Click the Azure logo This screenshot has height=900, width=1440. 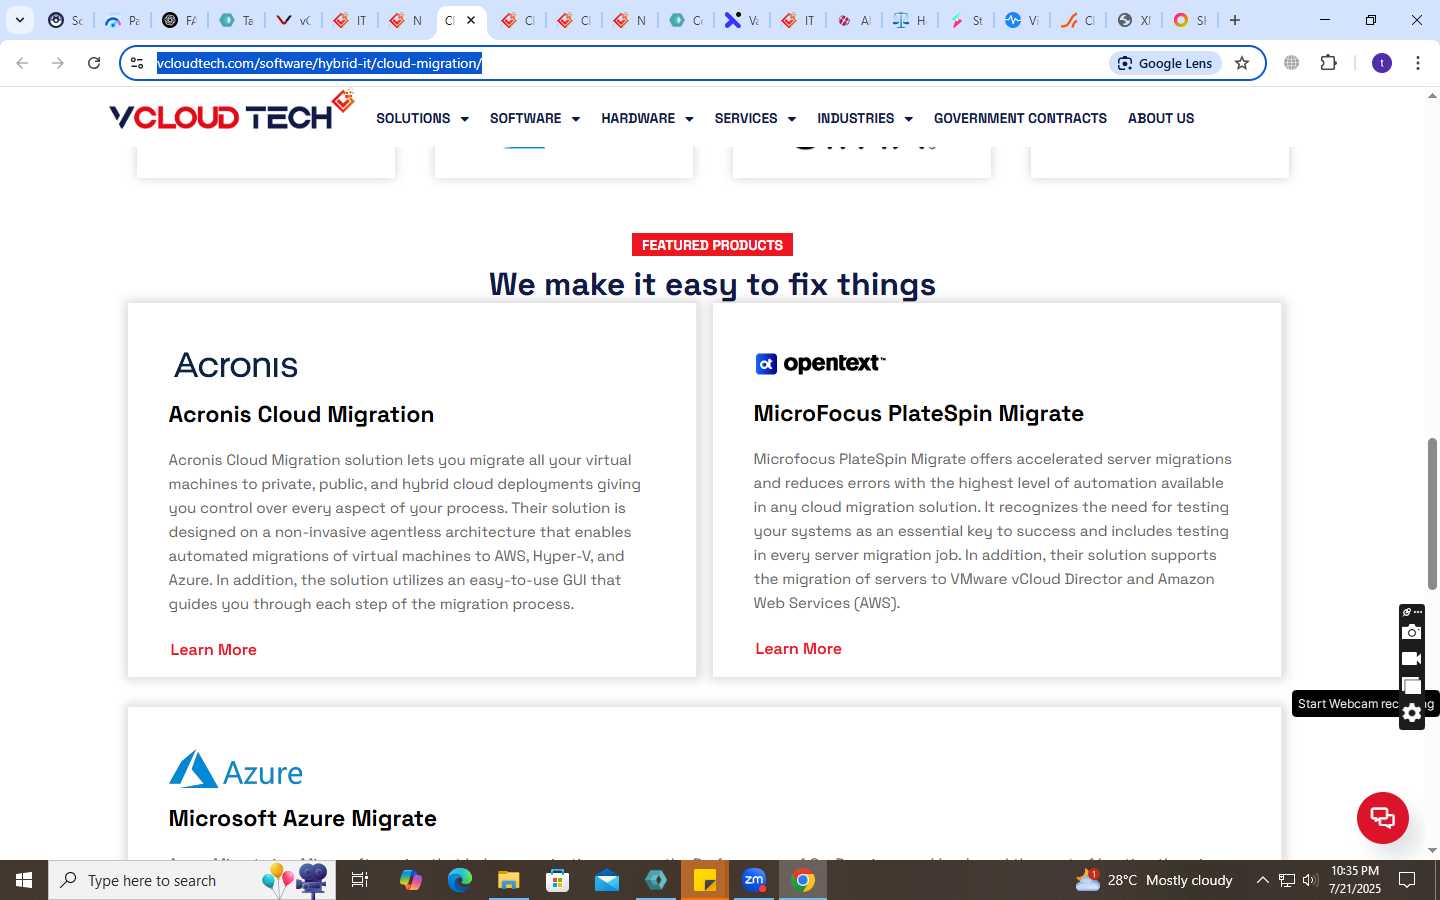click(236, 770)
